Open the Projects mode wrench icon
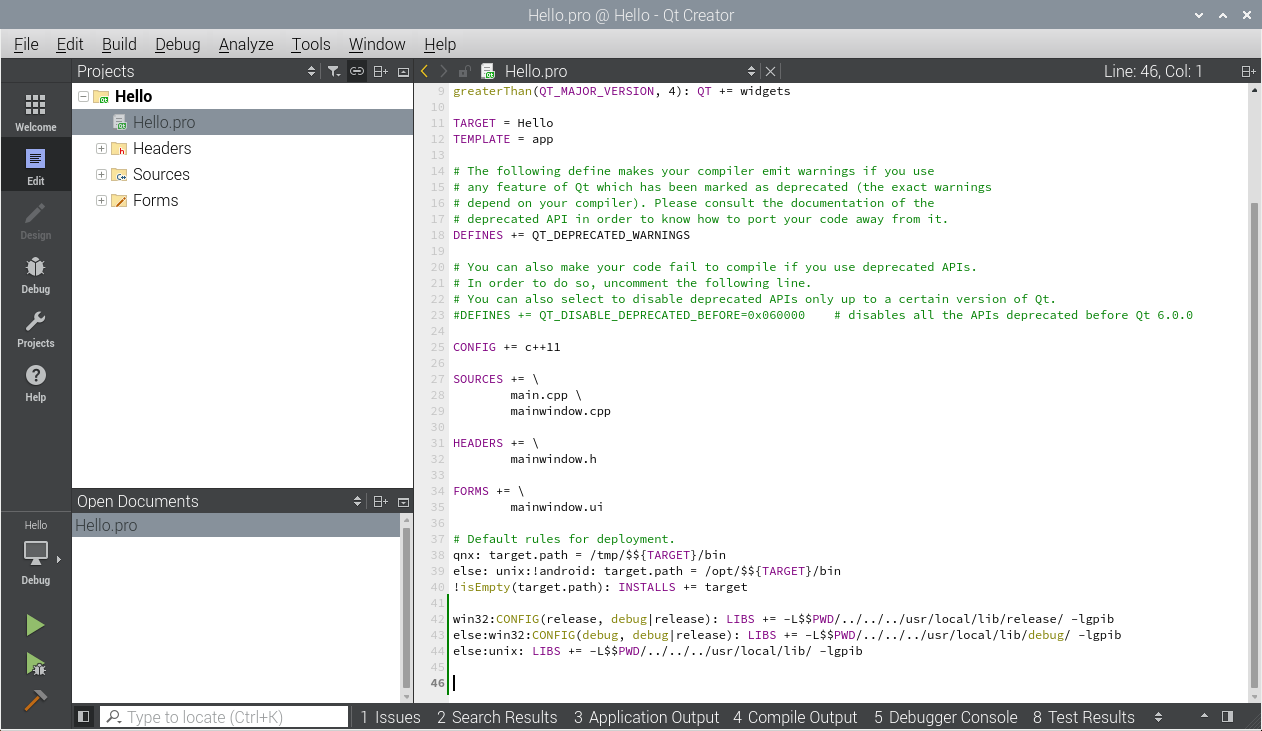Image resolution: width=1262 pixels, height=731 pixels. click(35, 328)
